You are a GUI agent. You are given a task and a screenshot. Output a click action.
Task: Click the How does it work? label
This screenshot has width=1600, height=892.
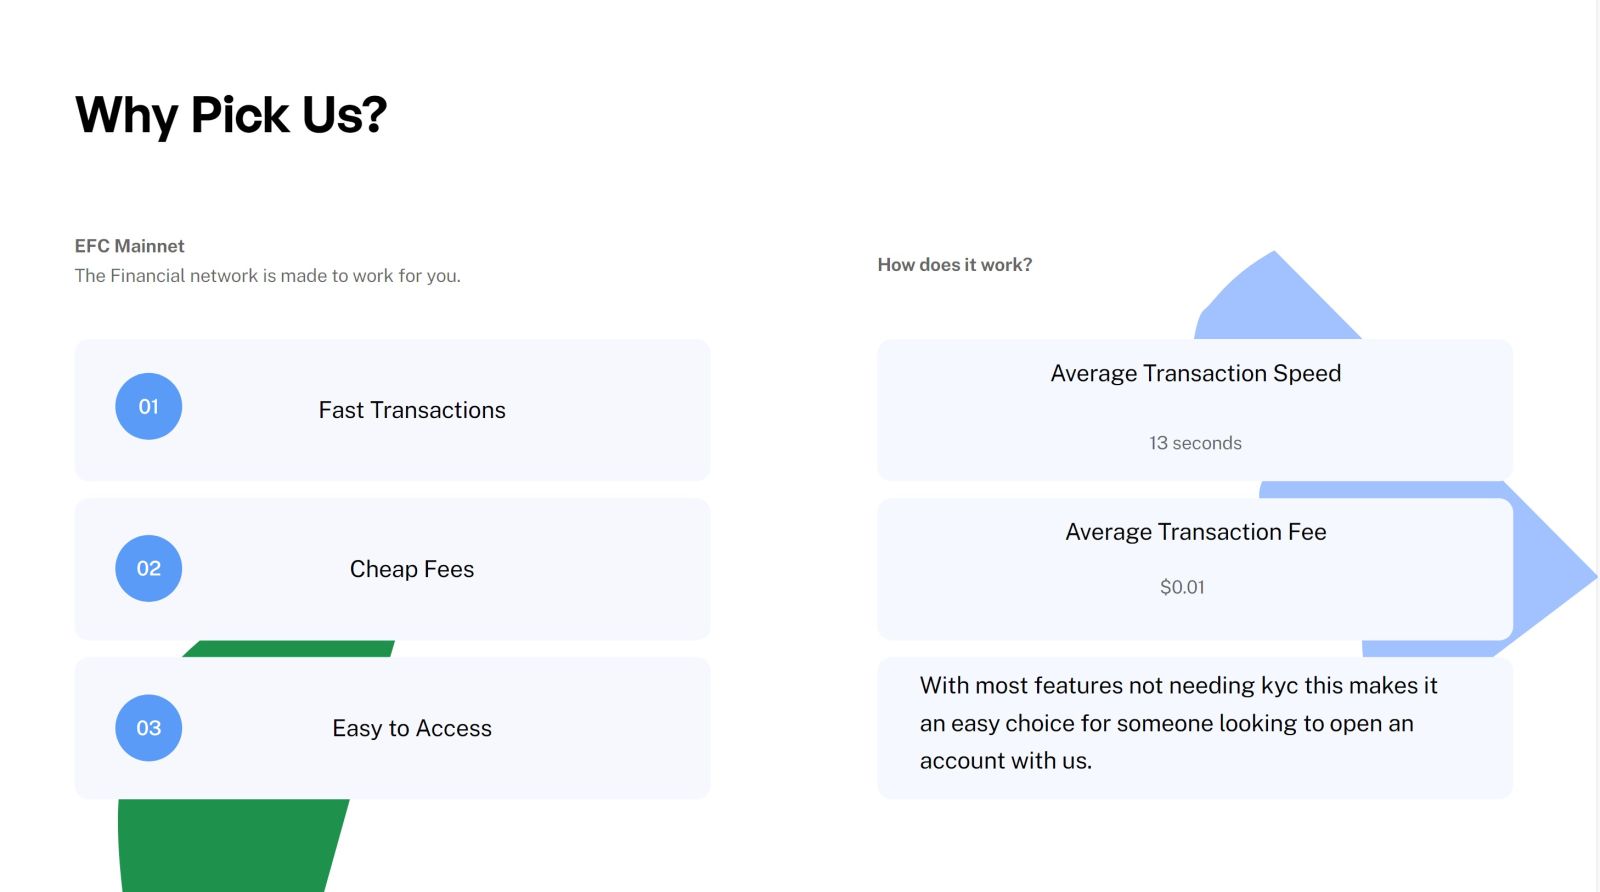[x=955, y=265]
